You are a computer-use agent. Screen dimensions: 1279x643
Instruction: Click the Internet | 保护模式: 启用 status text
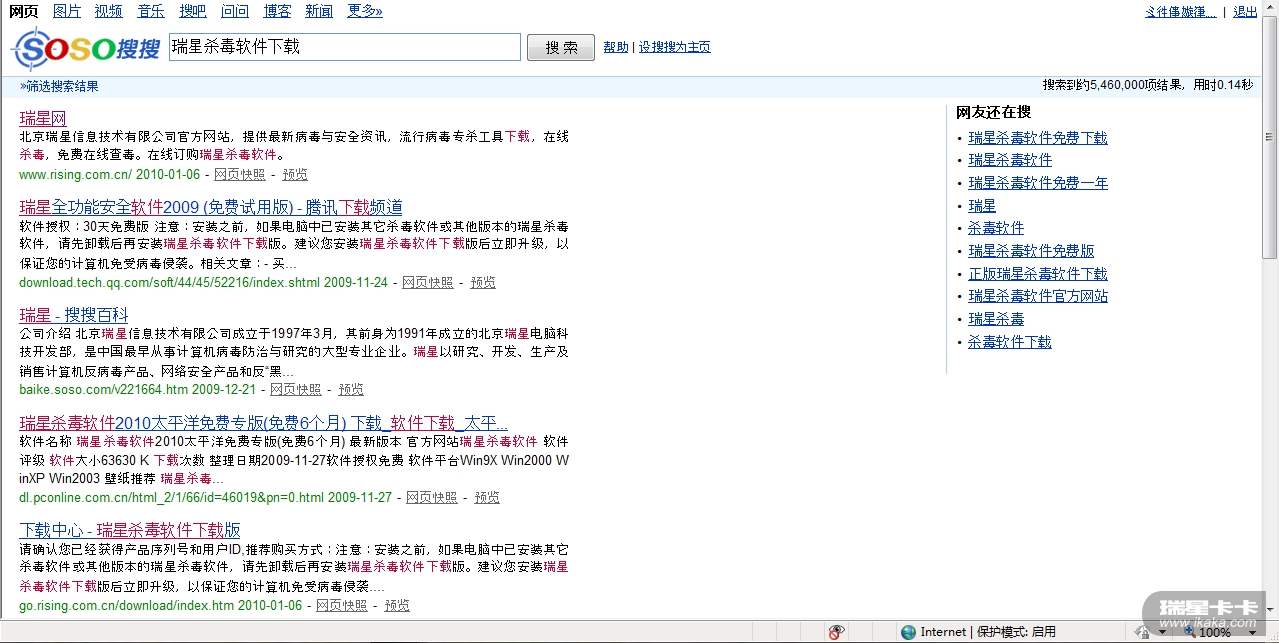[x=988, y=632]
